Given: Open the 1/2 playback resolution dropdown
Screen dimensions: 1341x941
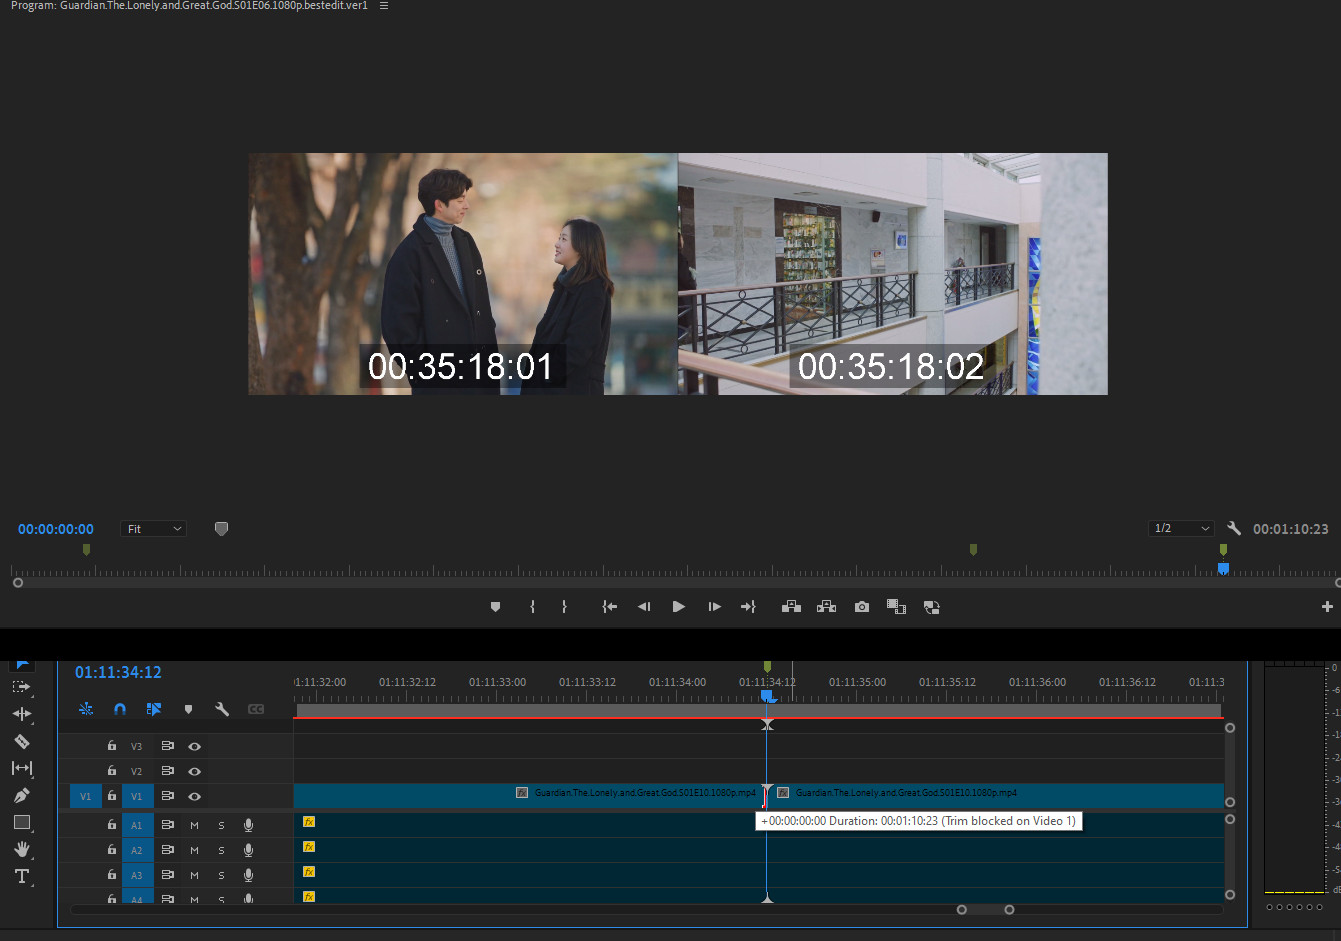Looking at the screenshot, I should (1181, 528).
